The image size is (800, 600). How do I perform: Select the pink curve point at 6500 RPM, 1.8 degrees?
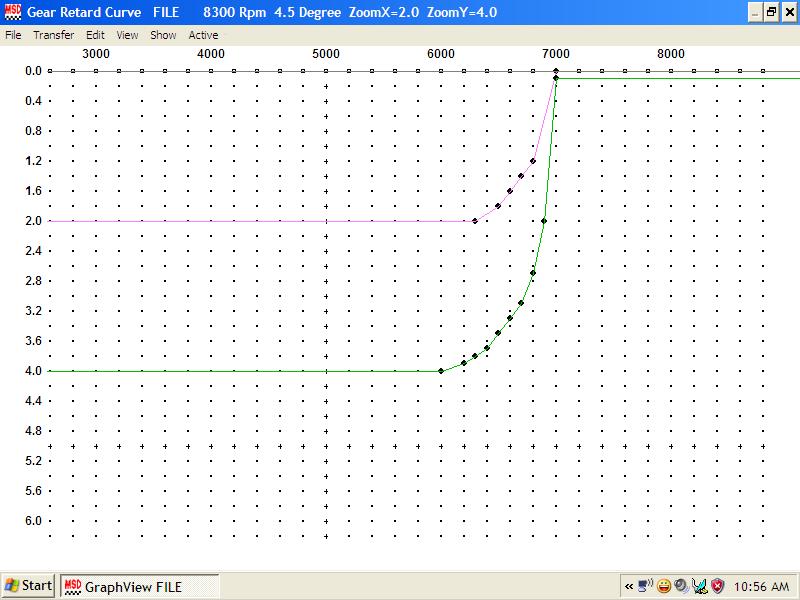498,206
